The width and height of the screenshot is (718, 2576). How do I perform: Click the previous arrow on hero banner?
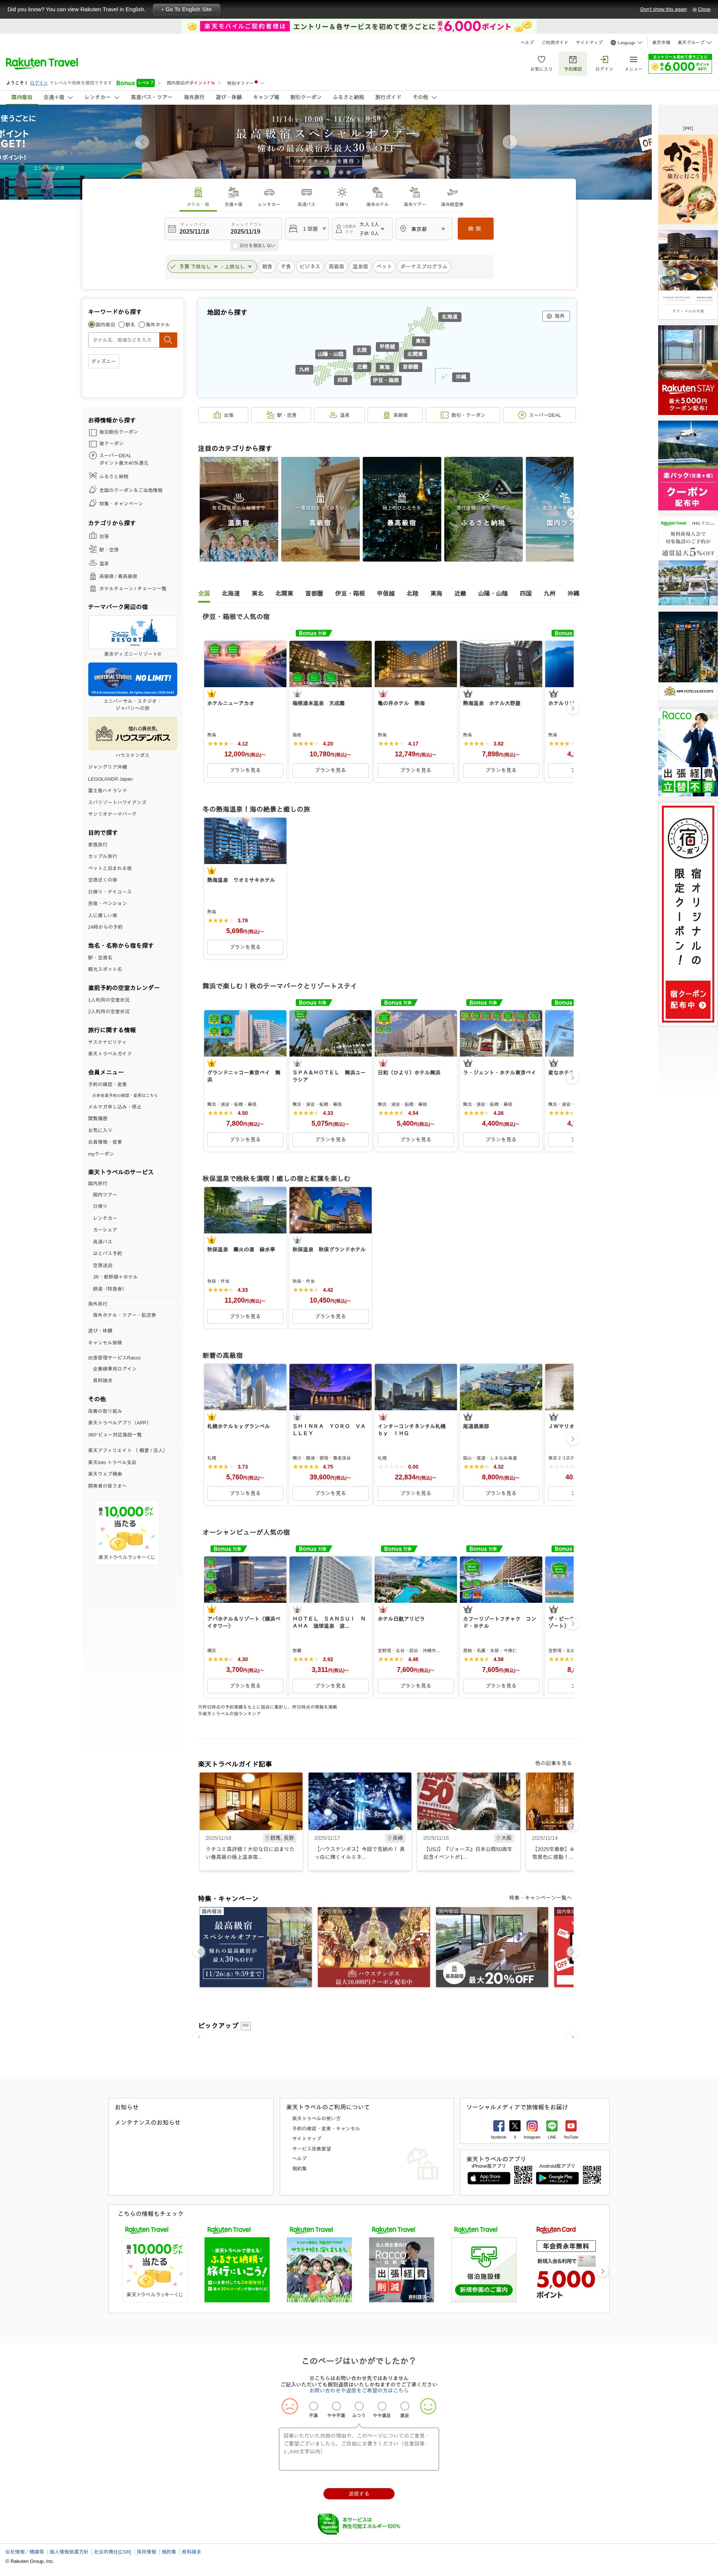(142, 142)
